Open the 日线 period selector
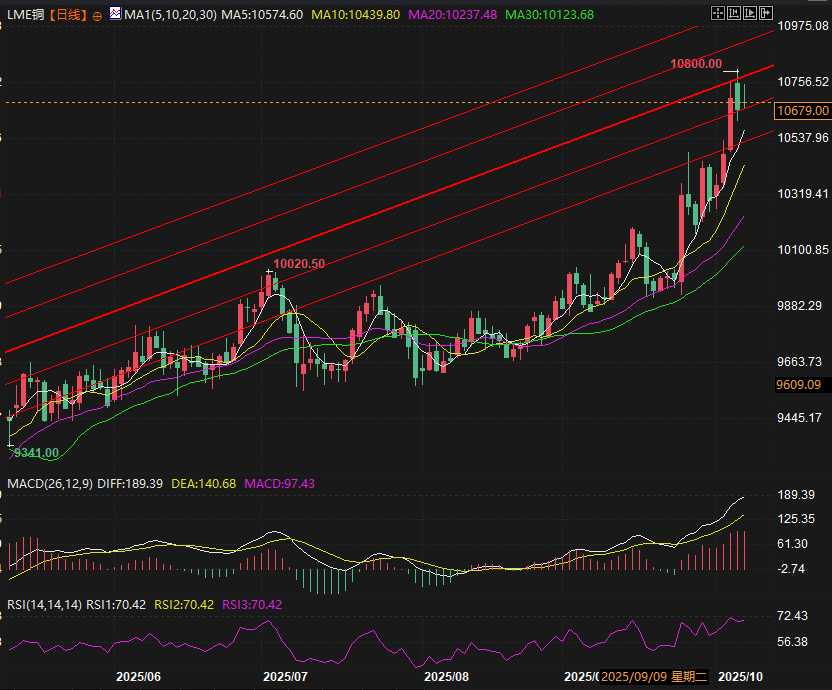The image size is (832, 690). (67, 15)
